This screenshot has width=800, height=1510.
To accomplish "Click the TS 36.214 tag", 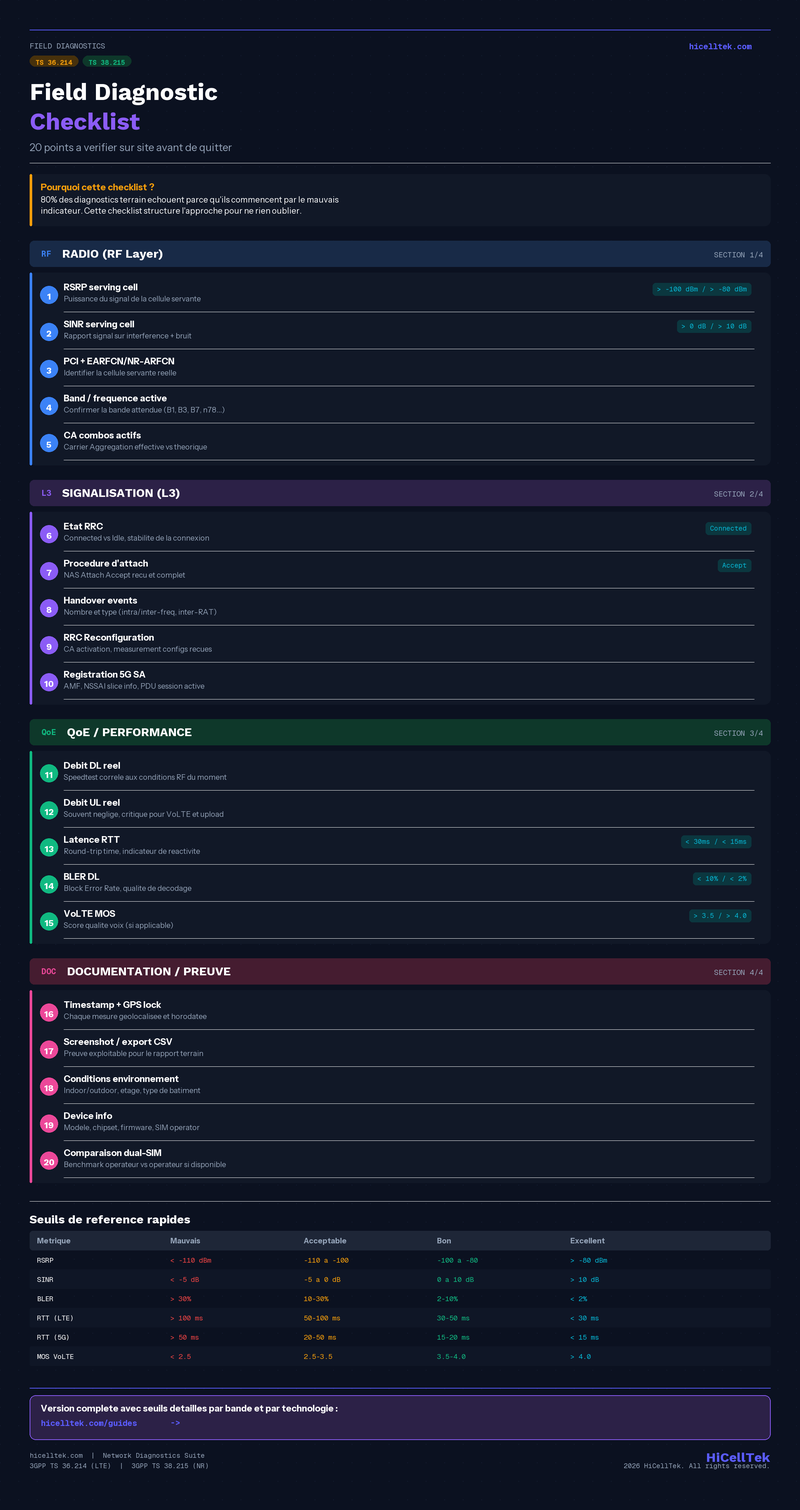I will [x=54, y=62].
